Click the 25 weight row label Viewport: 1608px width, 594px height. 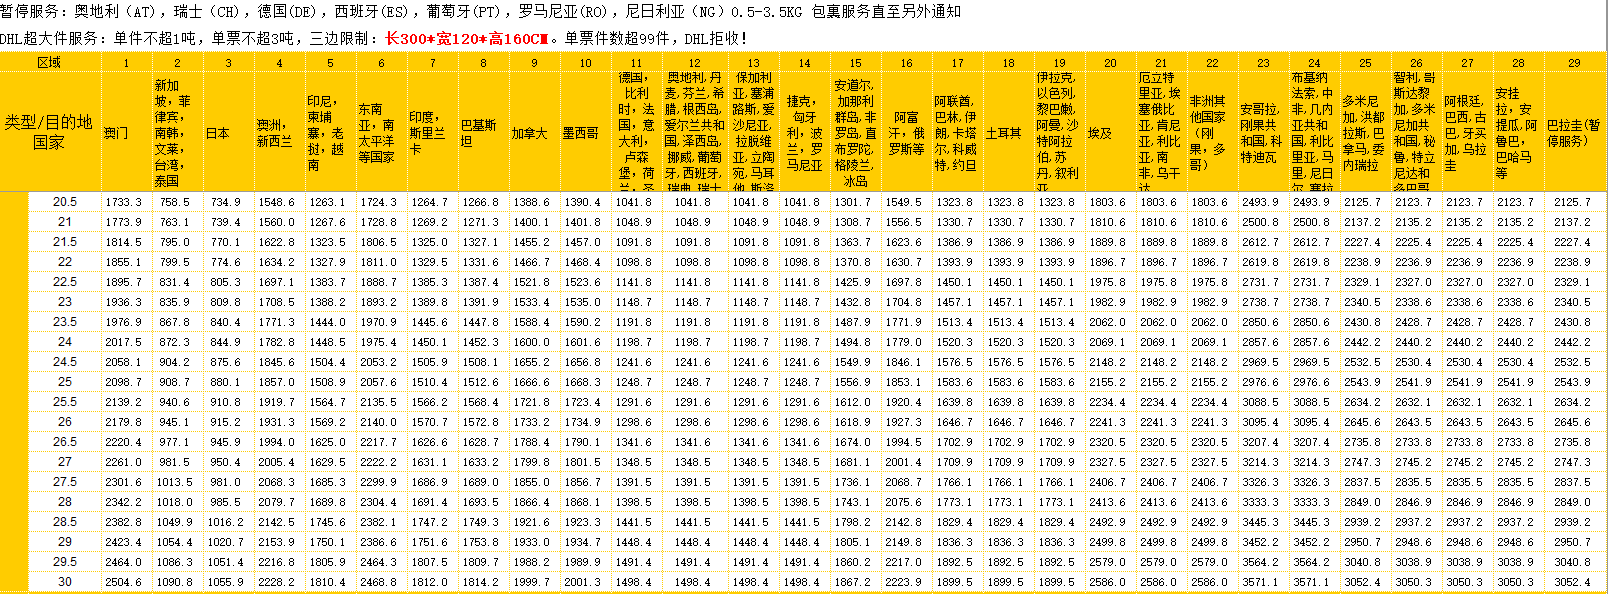[65, 382]
